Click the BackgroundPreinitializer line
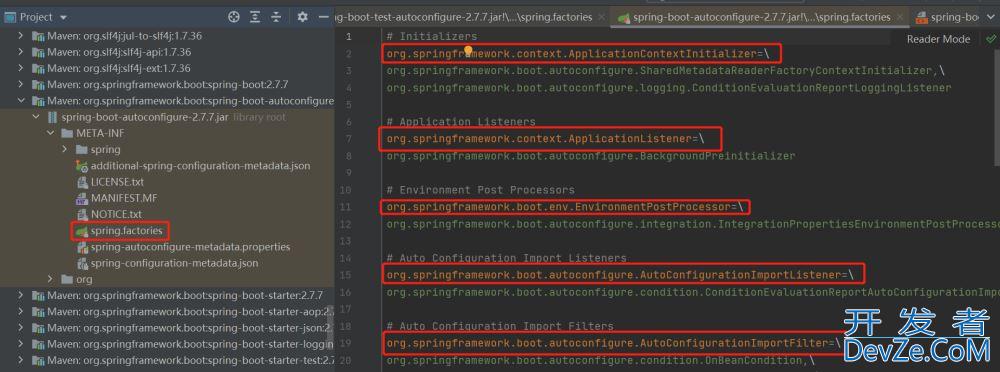 [x=591, y=156]
